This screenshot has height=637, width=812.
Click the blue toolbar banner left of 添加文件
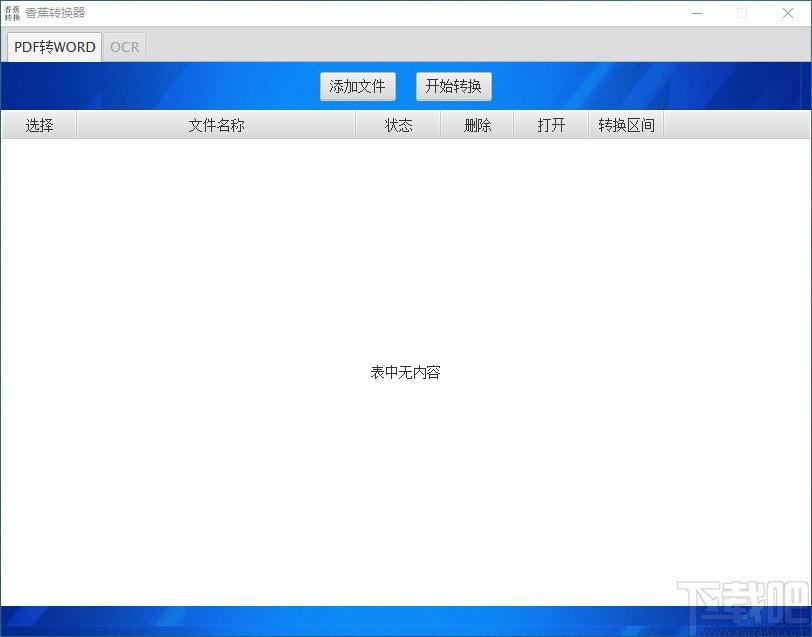(160, 86)
